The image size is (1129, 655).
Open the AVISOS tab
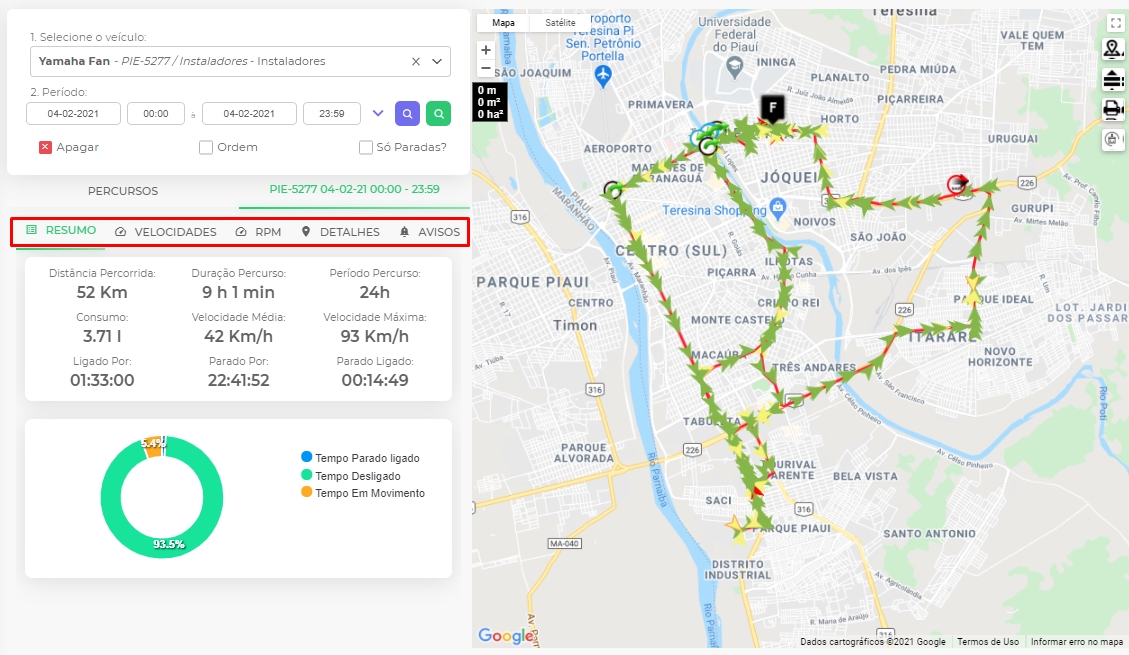430,232
